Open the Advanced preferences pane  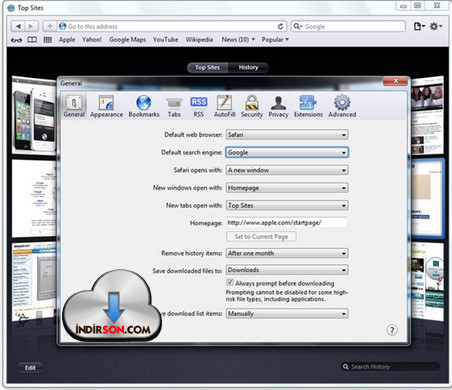pos(342,106)
